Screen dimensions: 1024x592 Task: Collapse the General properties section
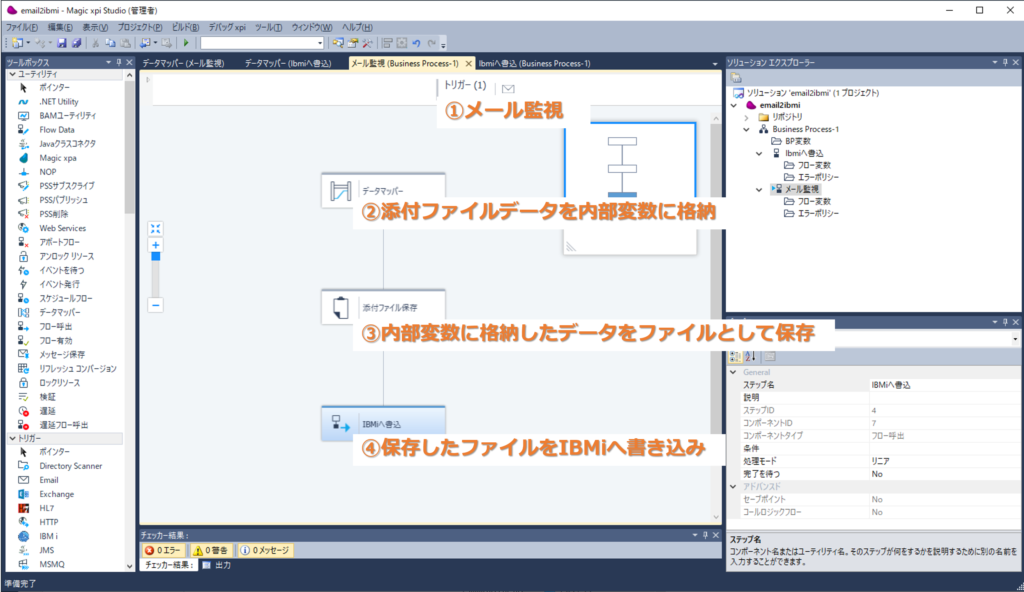tap(733, 372)
